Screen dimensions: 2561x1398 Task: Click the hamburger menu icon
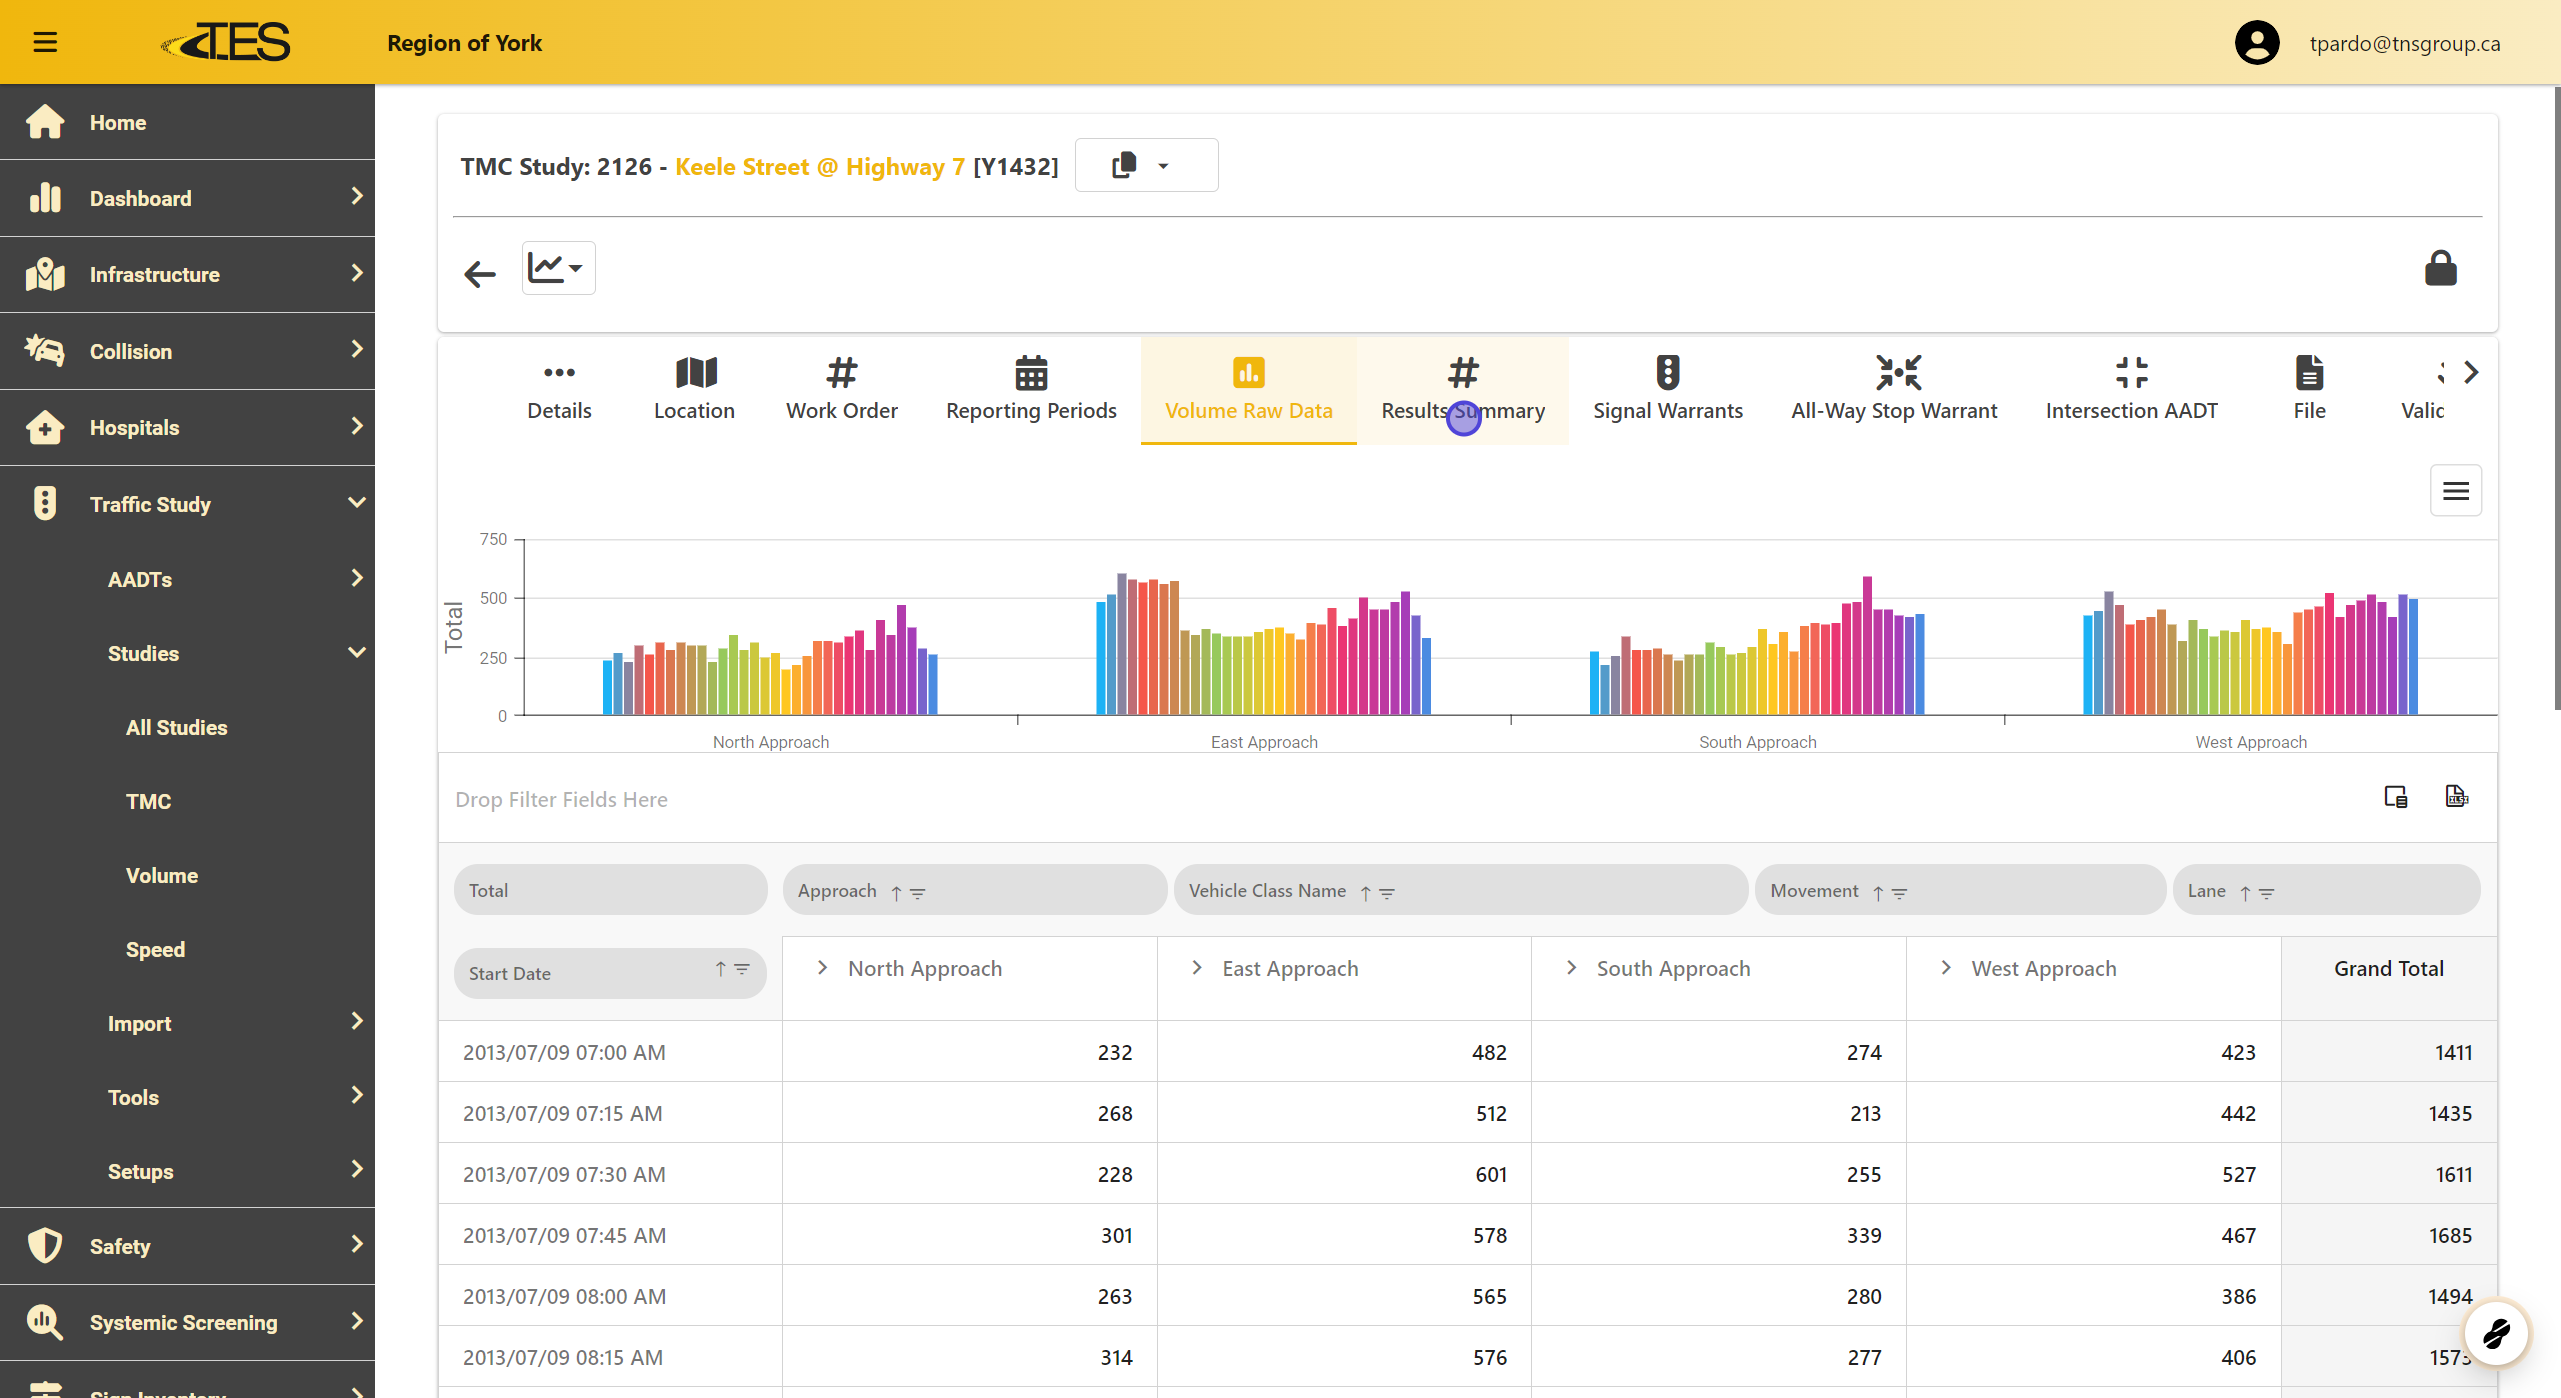[x=45, y=42]
